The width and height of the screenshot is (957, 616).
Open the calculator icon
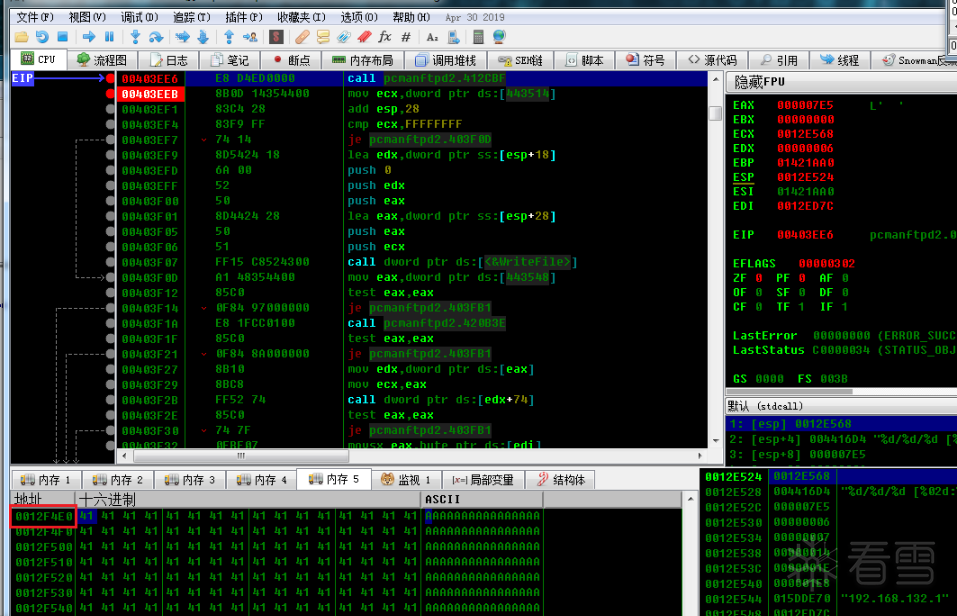click(x=478, y=37)
